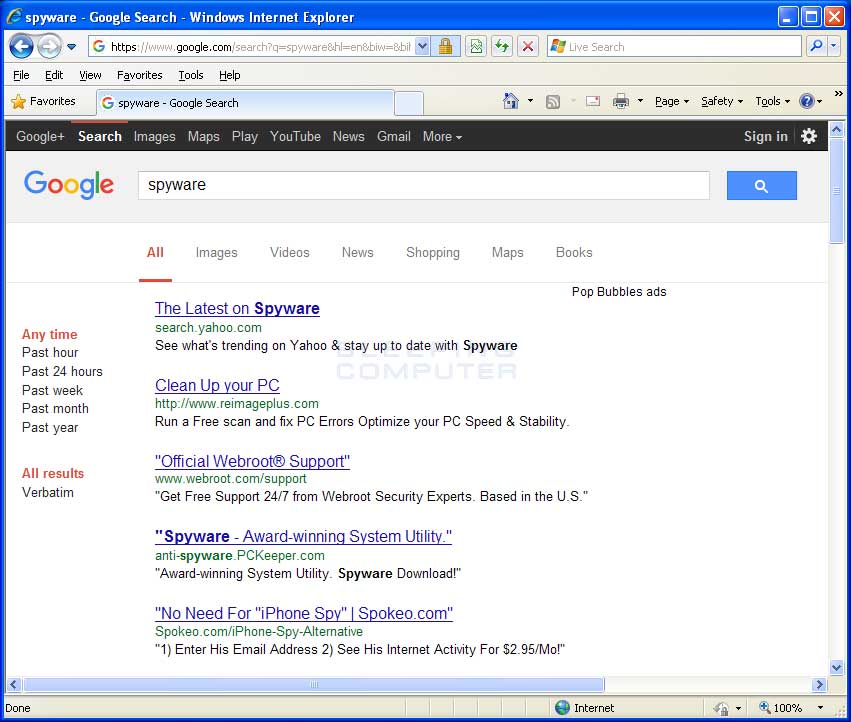This screenshot has width=851, height=722.
Task: Expand the Home button dropdown arrow
Action: [530, 101]
